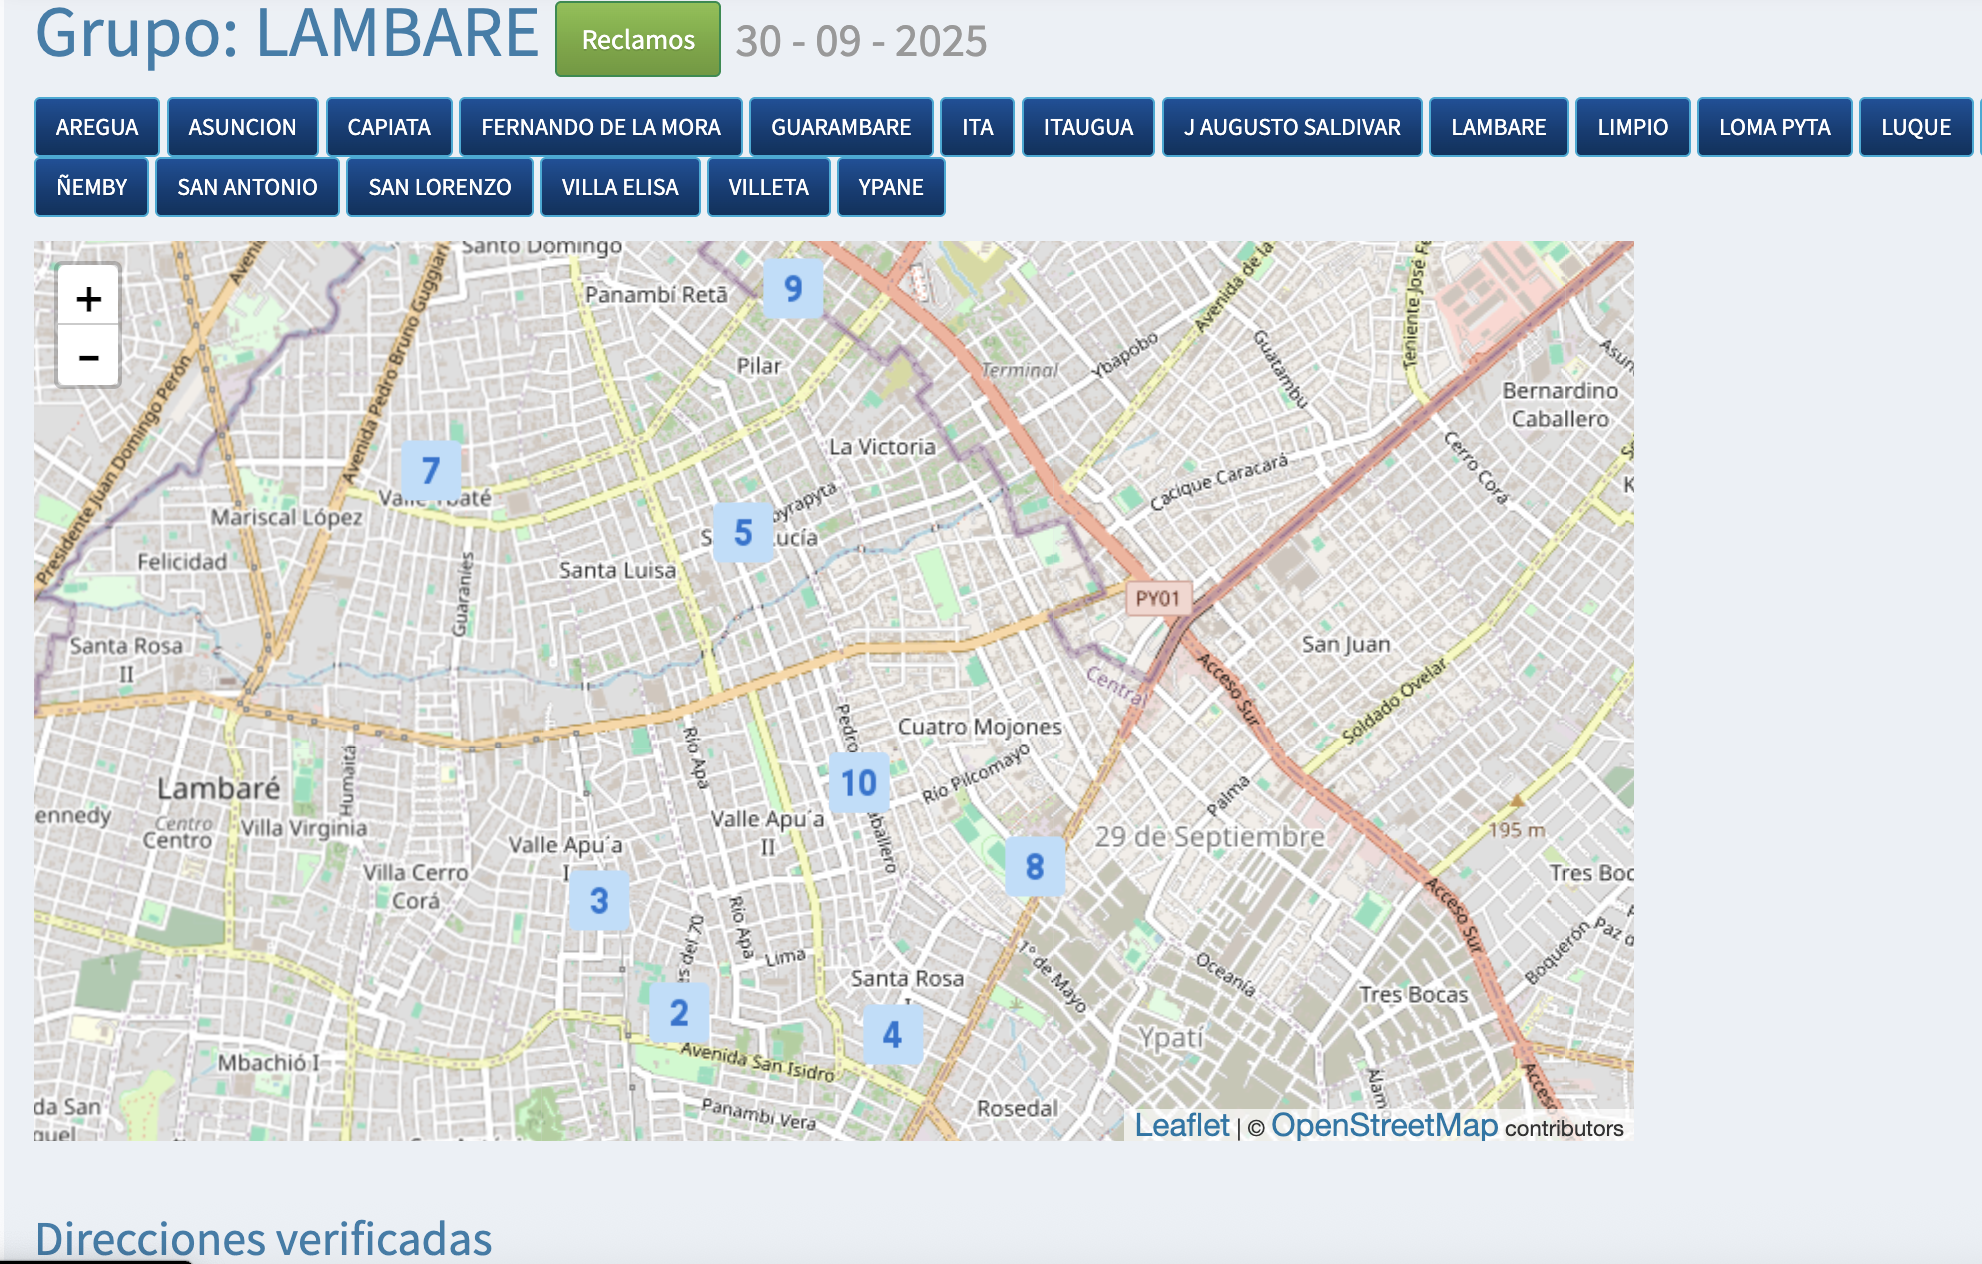Select the J AUGUSTO SALDIVAR group
The height and width of the screenshot is (1264, 1982).
[1292, 127]
